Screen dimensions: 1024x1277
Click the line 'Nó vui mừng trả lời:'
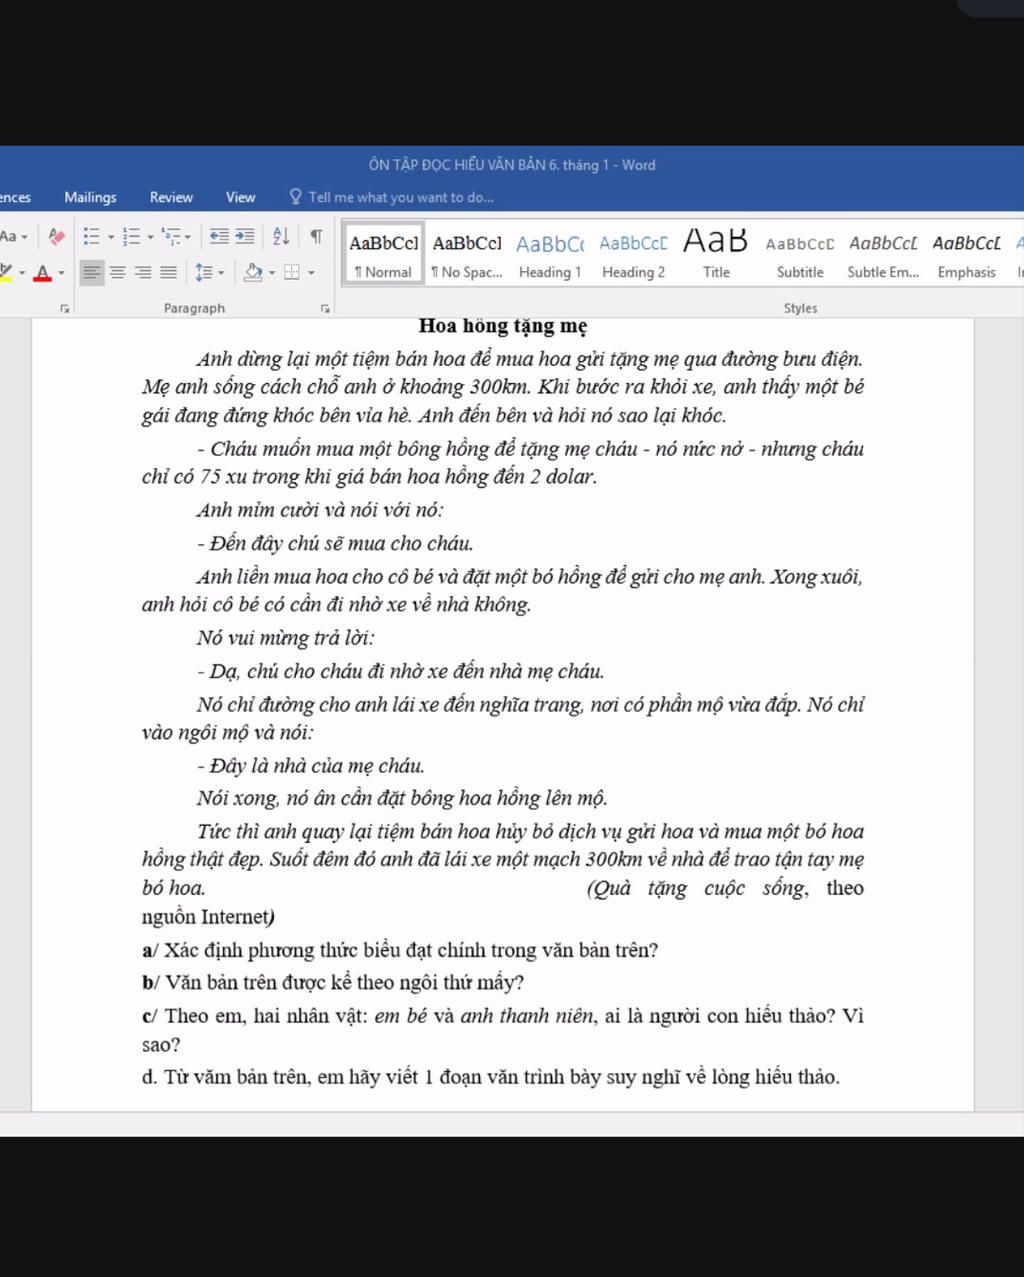[286, 638]
